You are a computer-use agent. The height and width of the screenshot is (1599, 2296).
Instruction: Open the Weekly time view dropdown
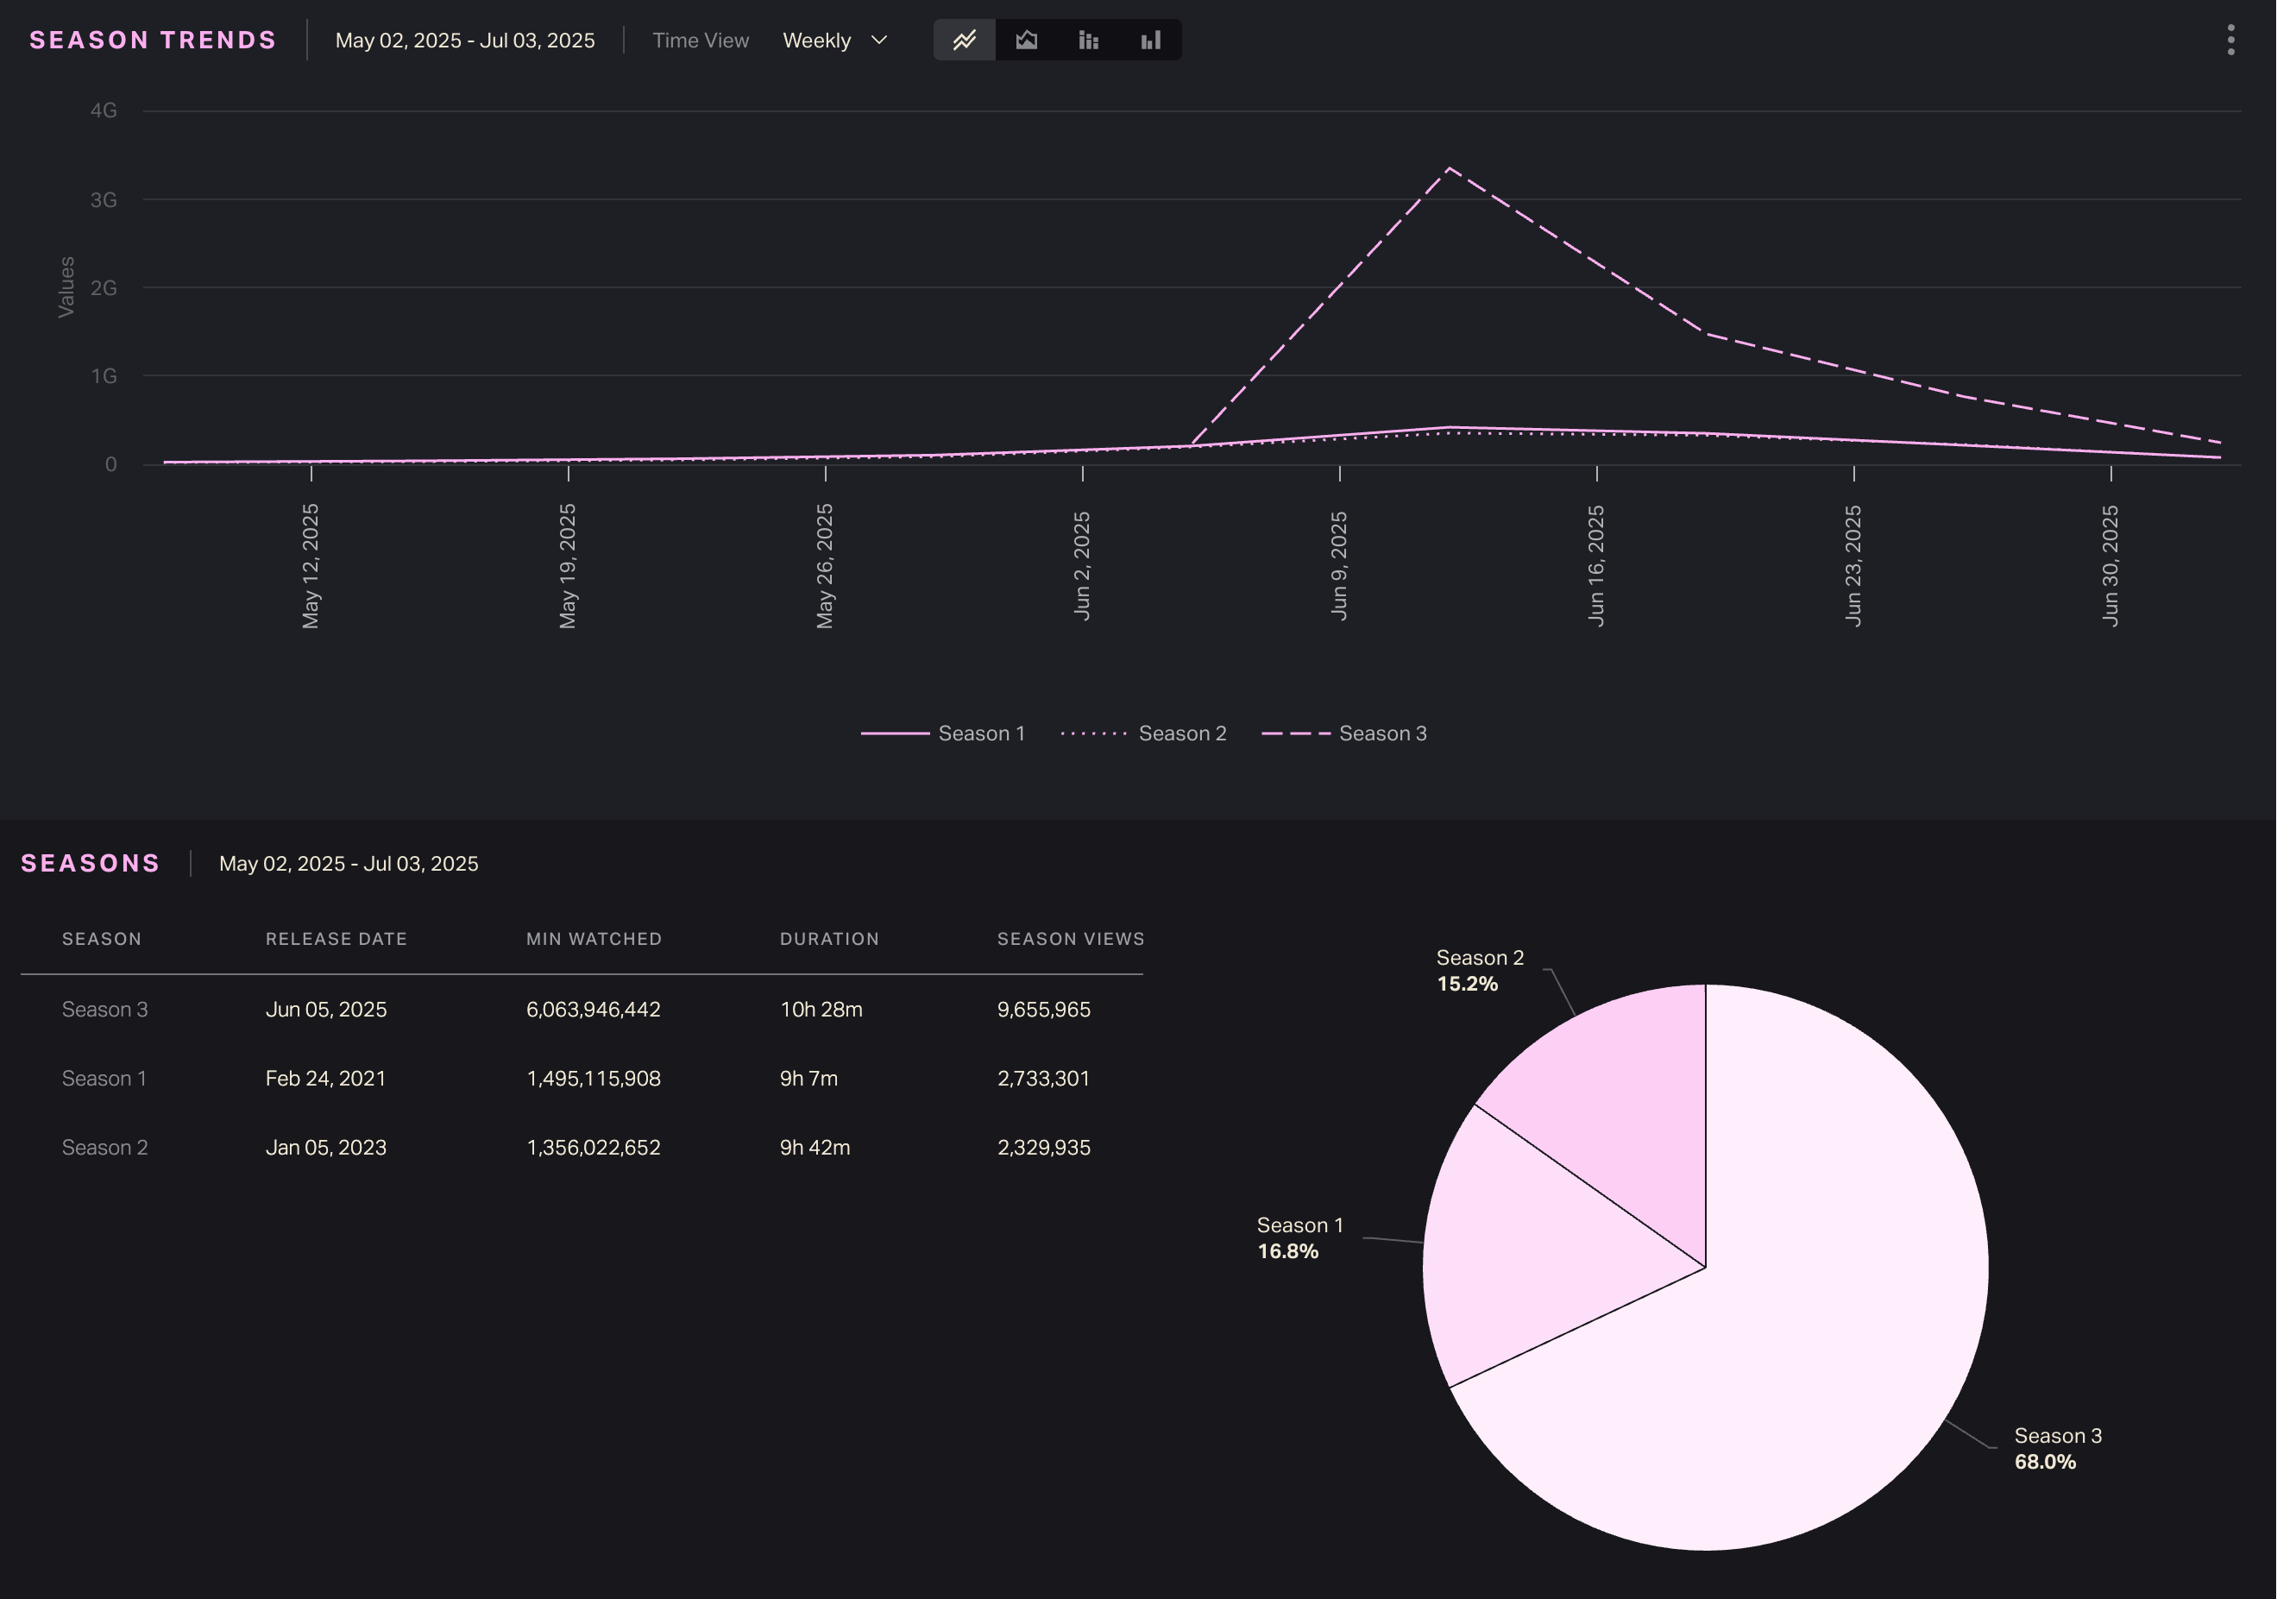click(817, 41)
